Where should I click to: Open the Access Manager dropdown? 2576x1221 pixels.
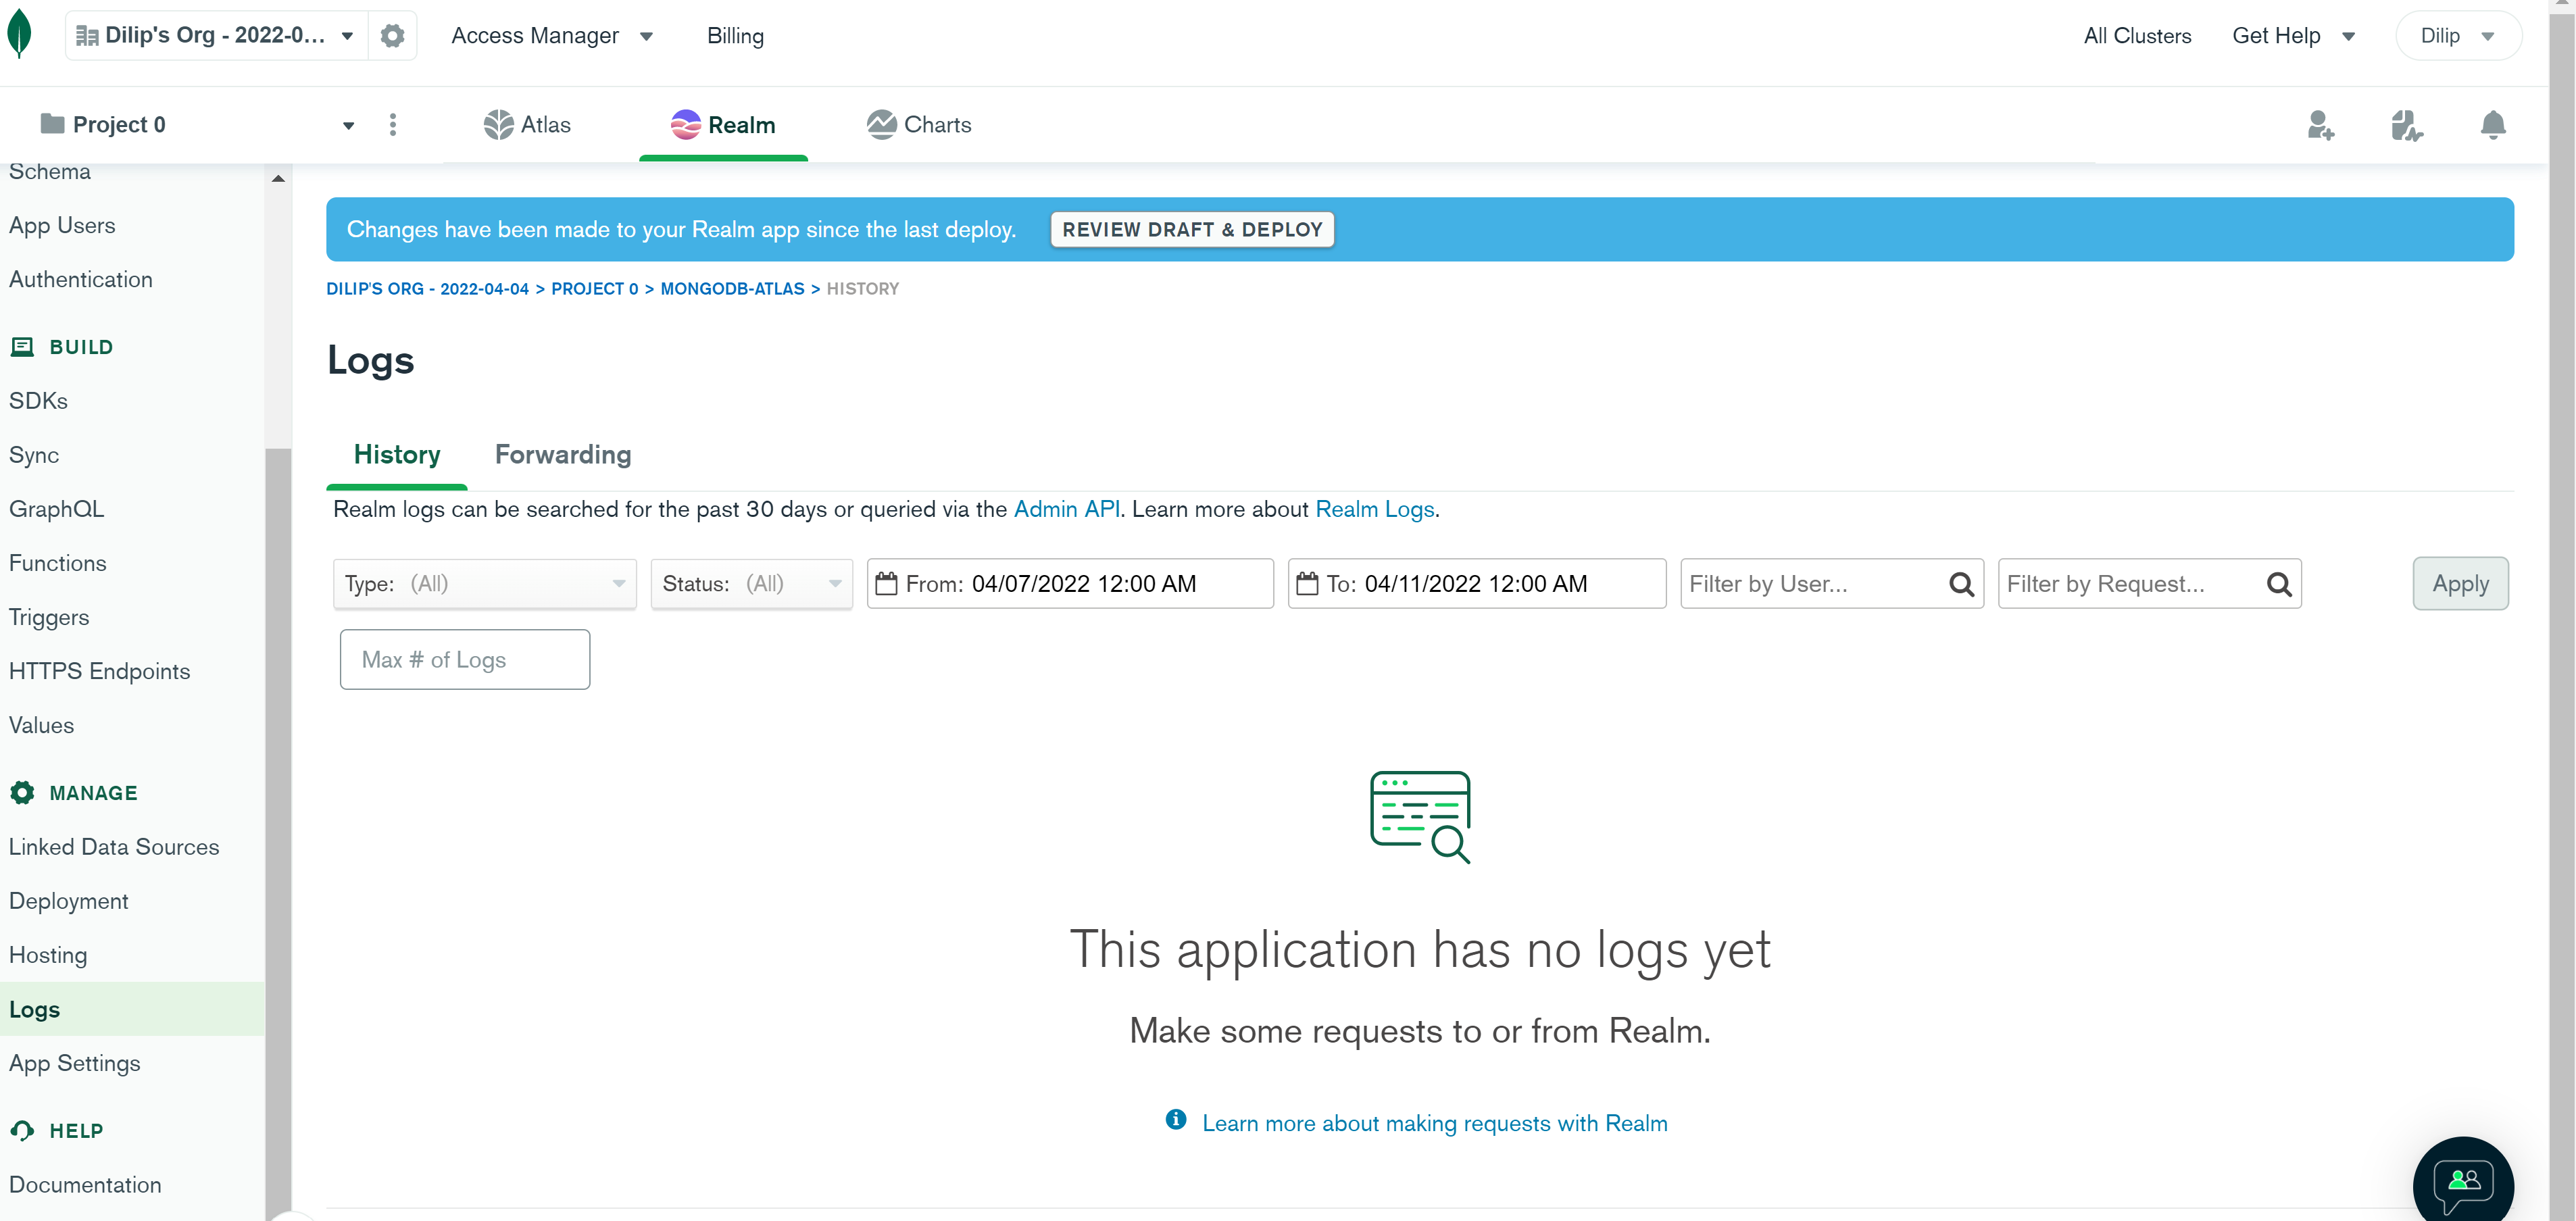click(x=552, y=36)
